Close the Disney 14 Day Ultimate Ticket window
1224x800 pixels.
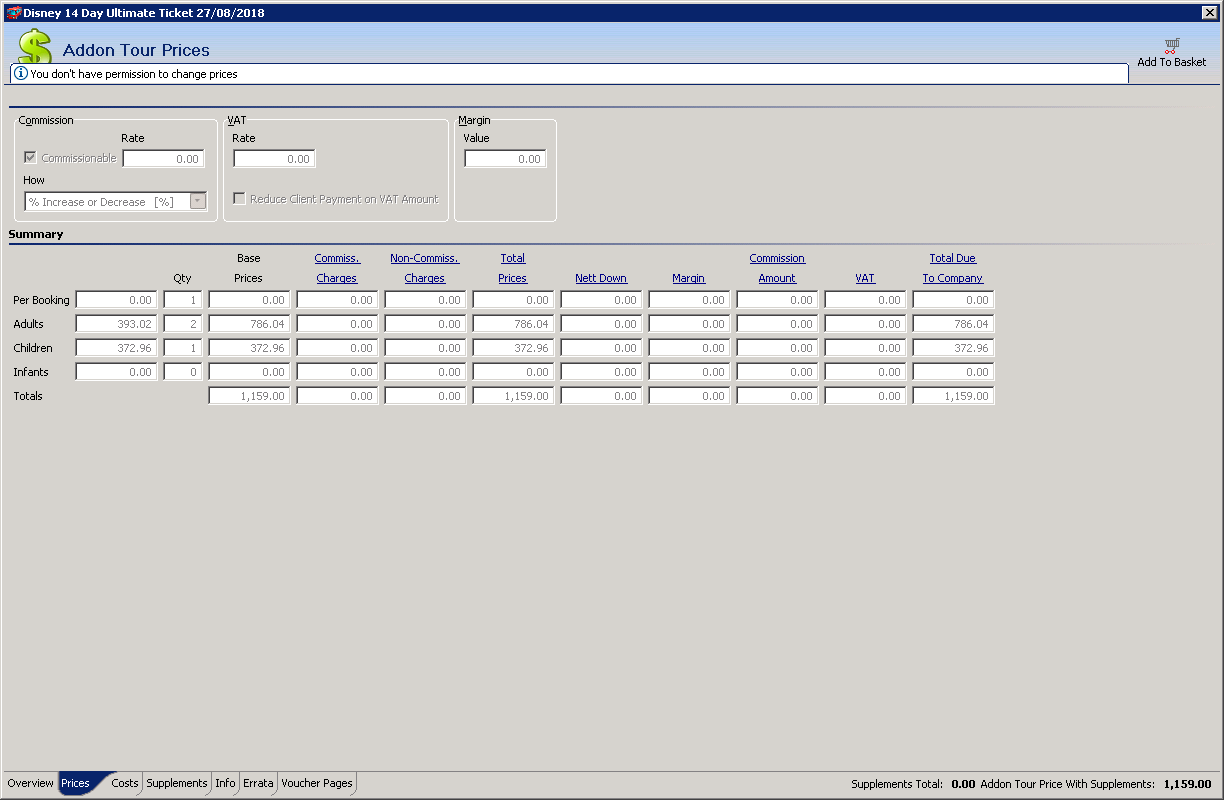[1209, 12]
